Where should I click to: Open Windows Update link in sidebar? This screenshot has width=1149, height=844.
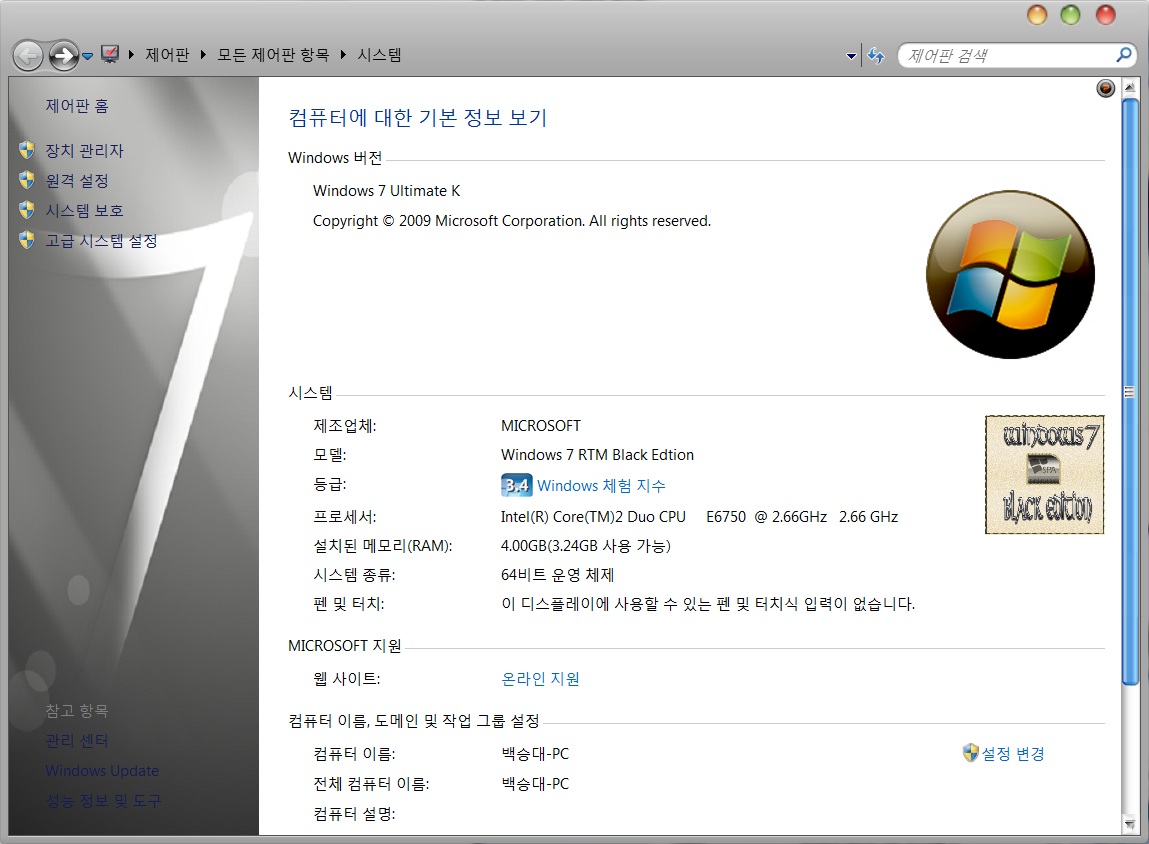point(102,771)
